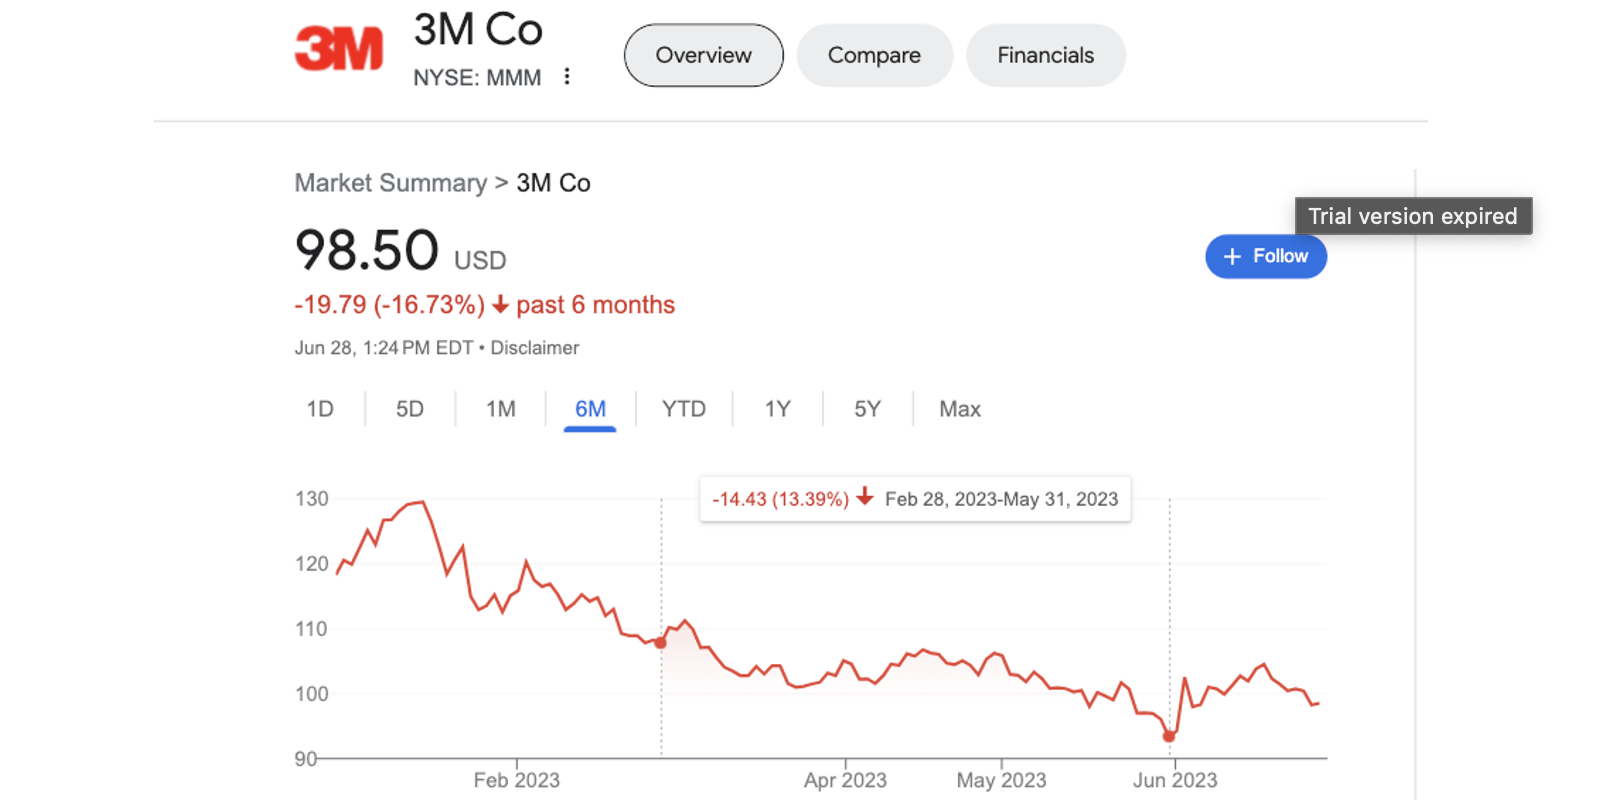The width and height of the screenshot is (1600, 800).
Task: Open the Overview tab
Action: pyautogui.click(x=703, y=56)
